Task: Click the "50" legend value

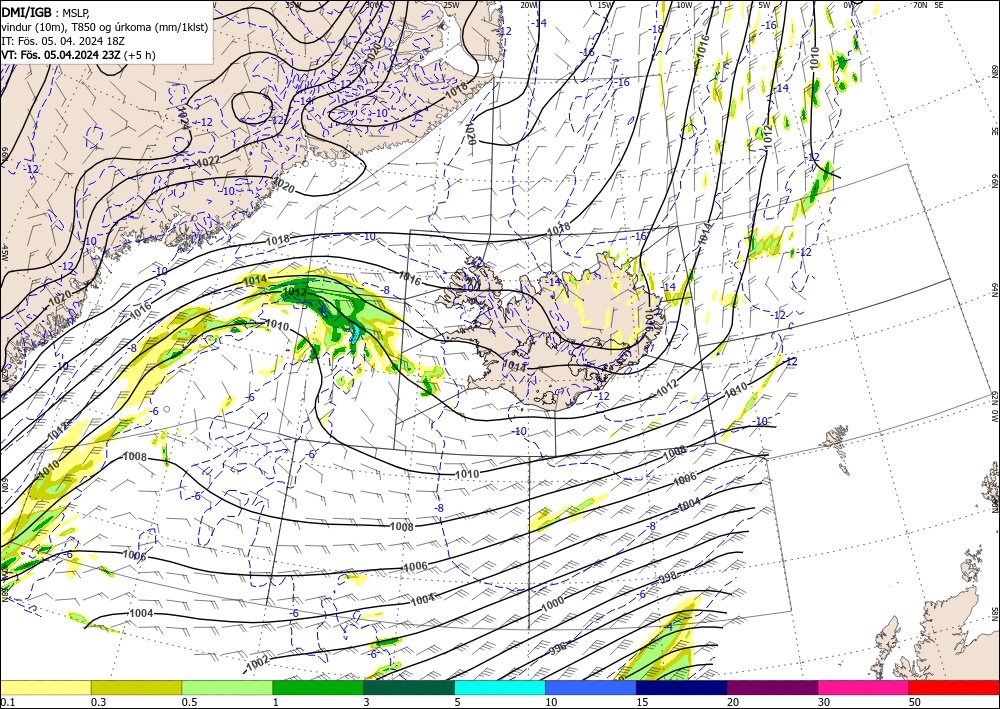Action: coord(915,702)
